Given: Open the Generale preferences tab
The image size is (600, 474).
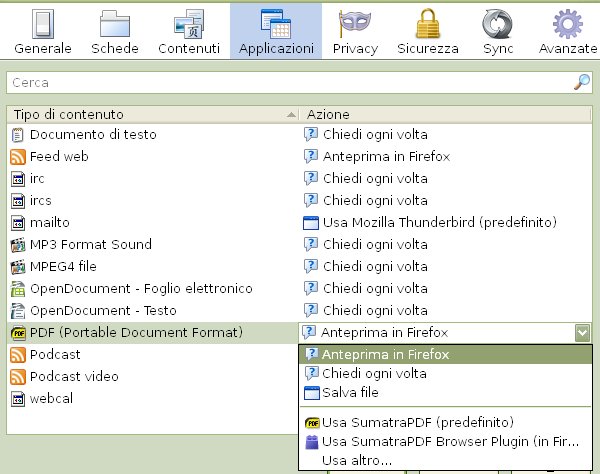Looking at the screenshot, I should point(42,32).
